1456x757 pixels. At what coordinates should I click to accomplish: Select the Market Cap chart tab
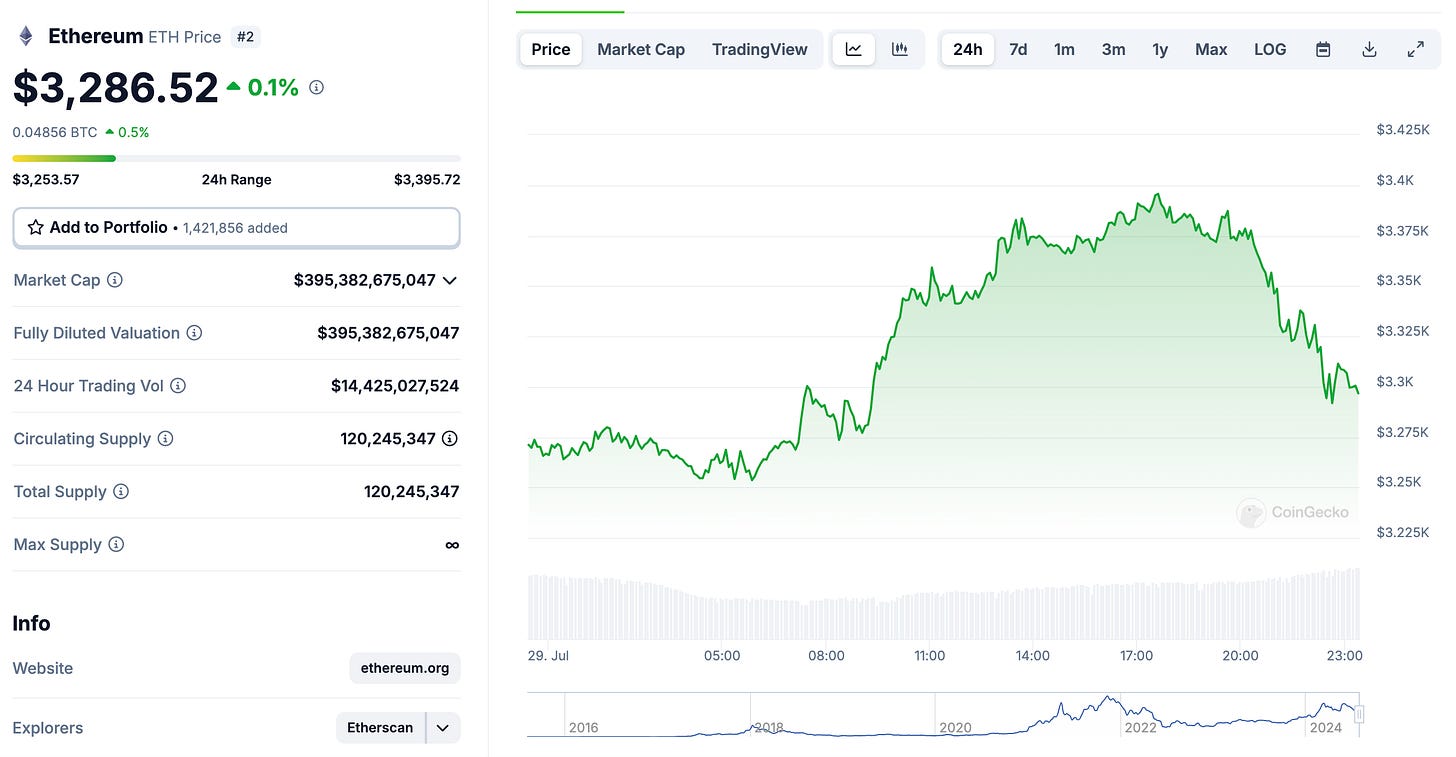(641, 49)
